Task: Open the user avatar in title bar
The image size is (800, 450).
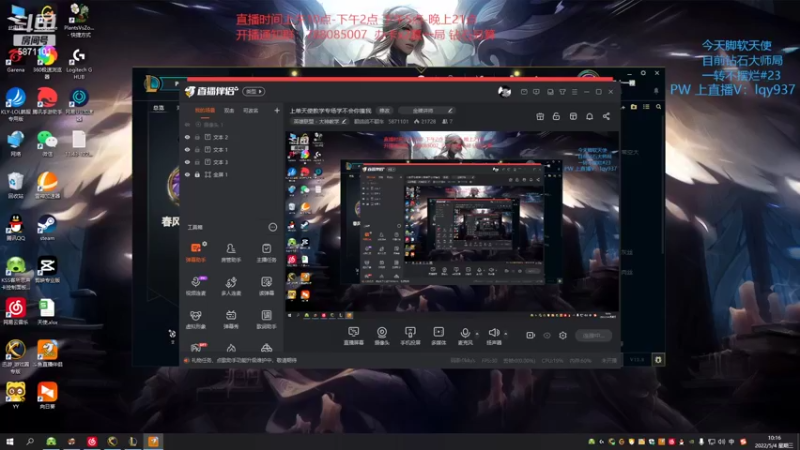Action: [504, 92]
